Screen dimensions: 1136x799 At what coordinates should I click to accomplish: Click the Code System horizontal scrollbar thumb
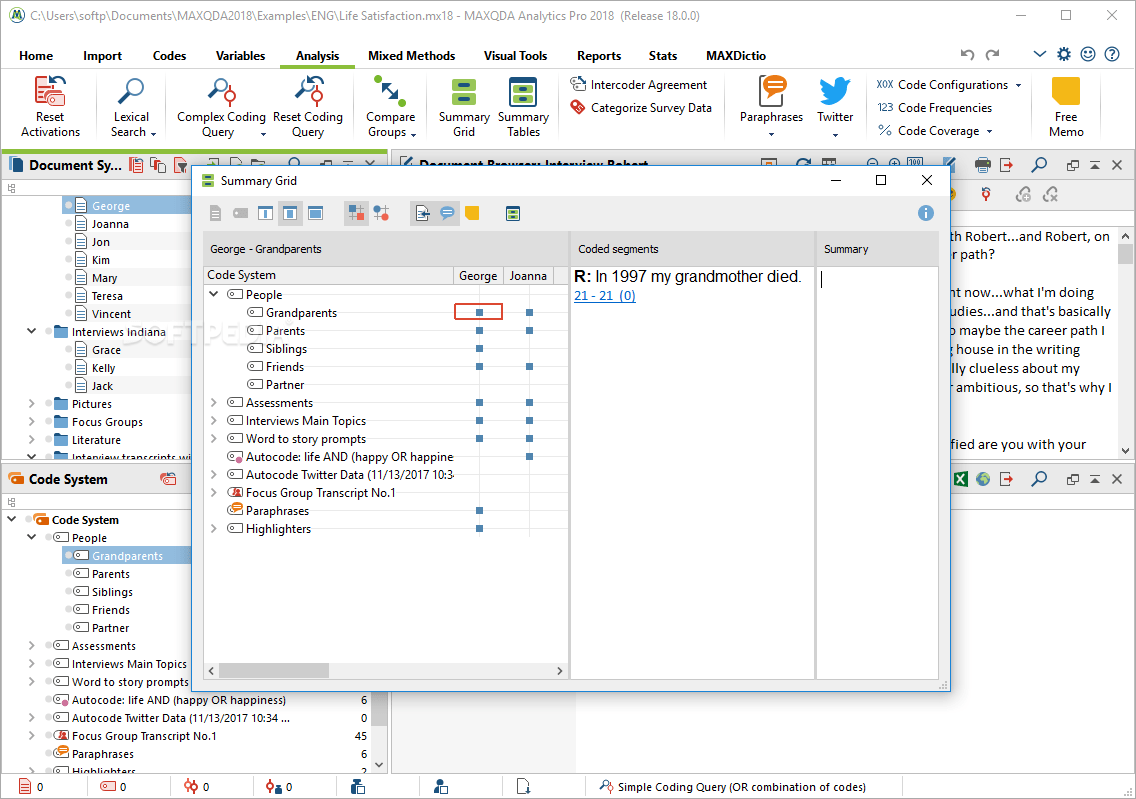tap(274, 671)
